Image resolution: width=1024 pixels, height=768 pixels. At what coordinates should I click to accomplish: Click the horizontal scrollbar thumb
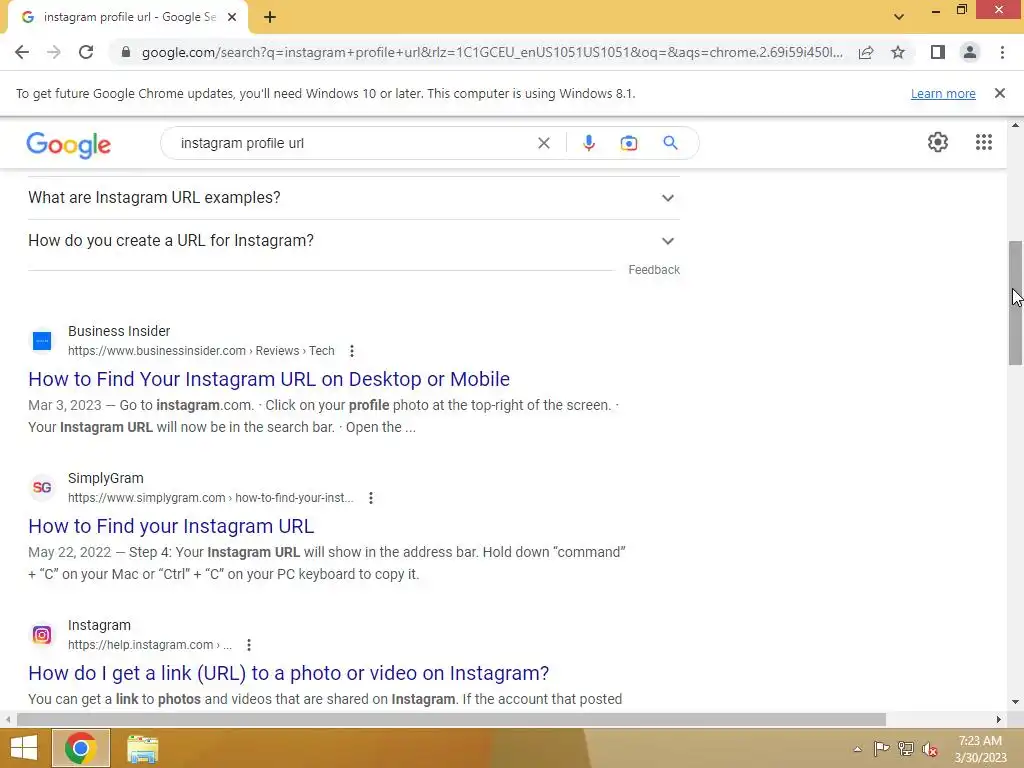(x=451, y=720)
